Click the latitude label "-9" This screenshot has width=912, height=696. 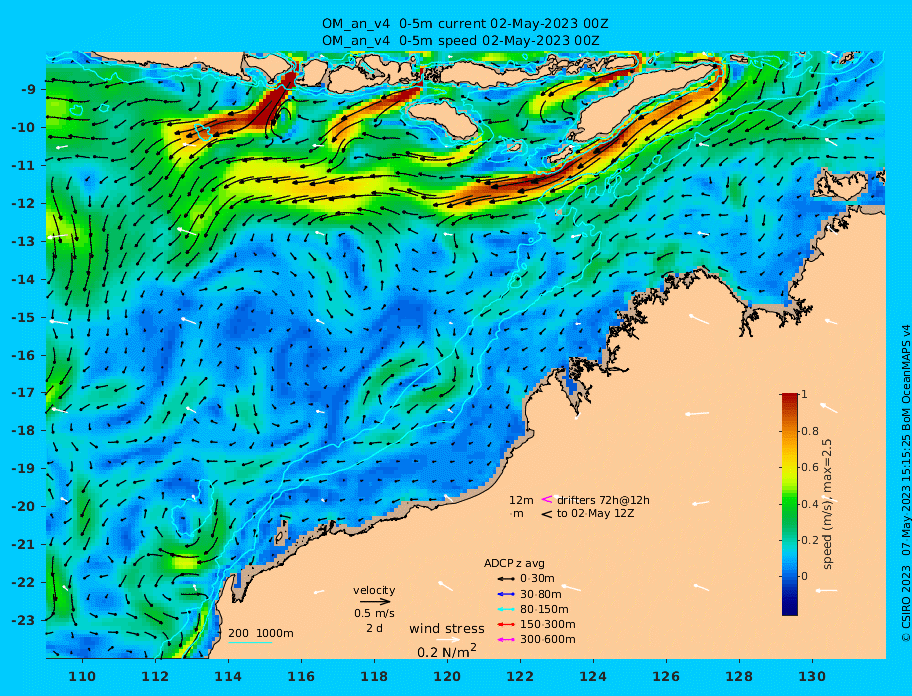pos(29,90)
